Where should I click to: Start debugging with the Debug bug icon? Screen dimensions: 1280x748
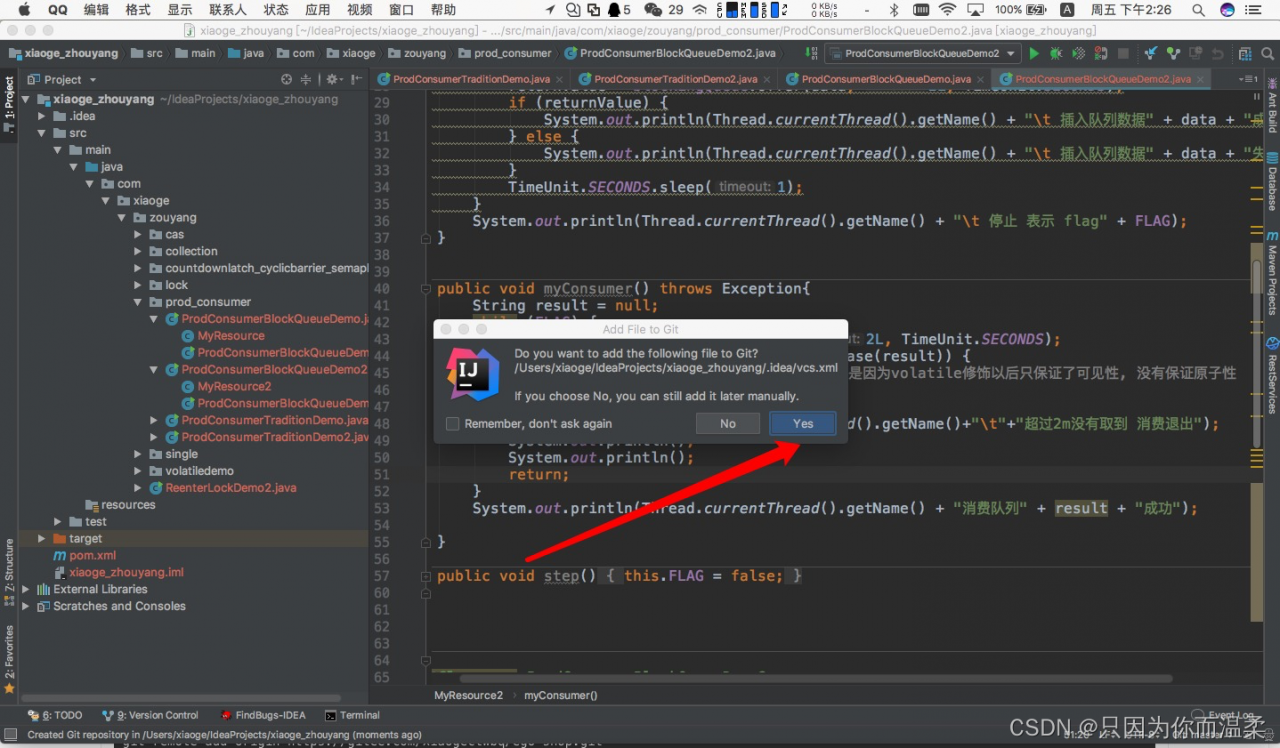[x=1056, y=53]
